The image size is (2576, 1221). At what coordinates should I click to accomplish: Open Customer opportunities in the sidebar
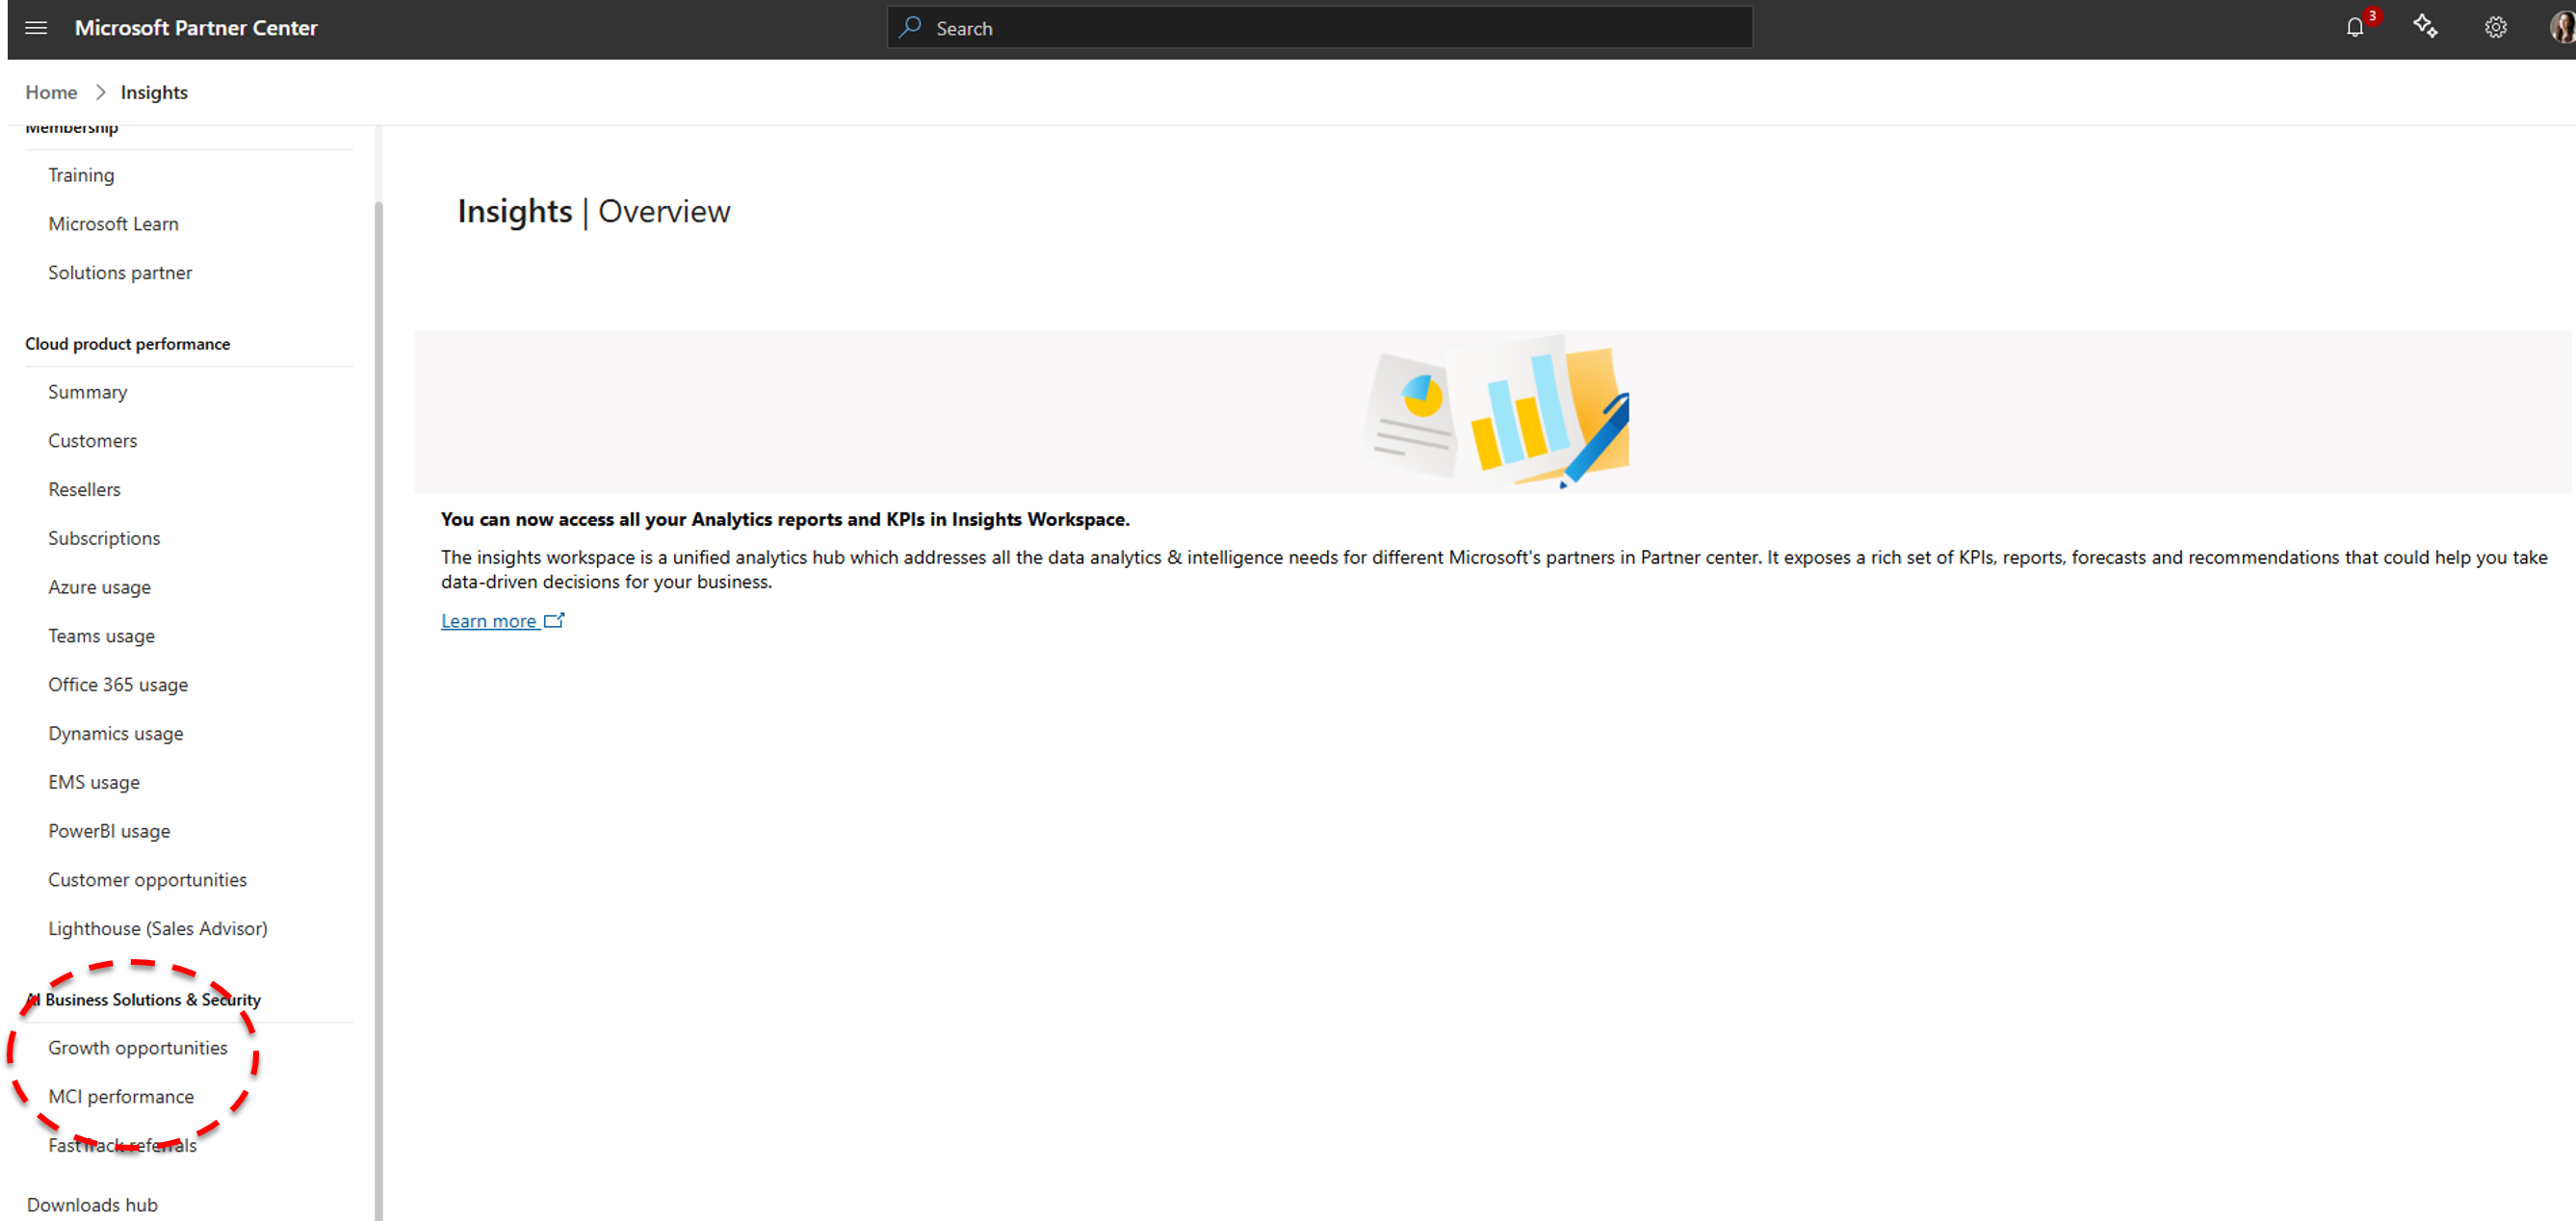148,880
